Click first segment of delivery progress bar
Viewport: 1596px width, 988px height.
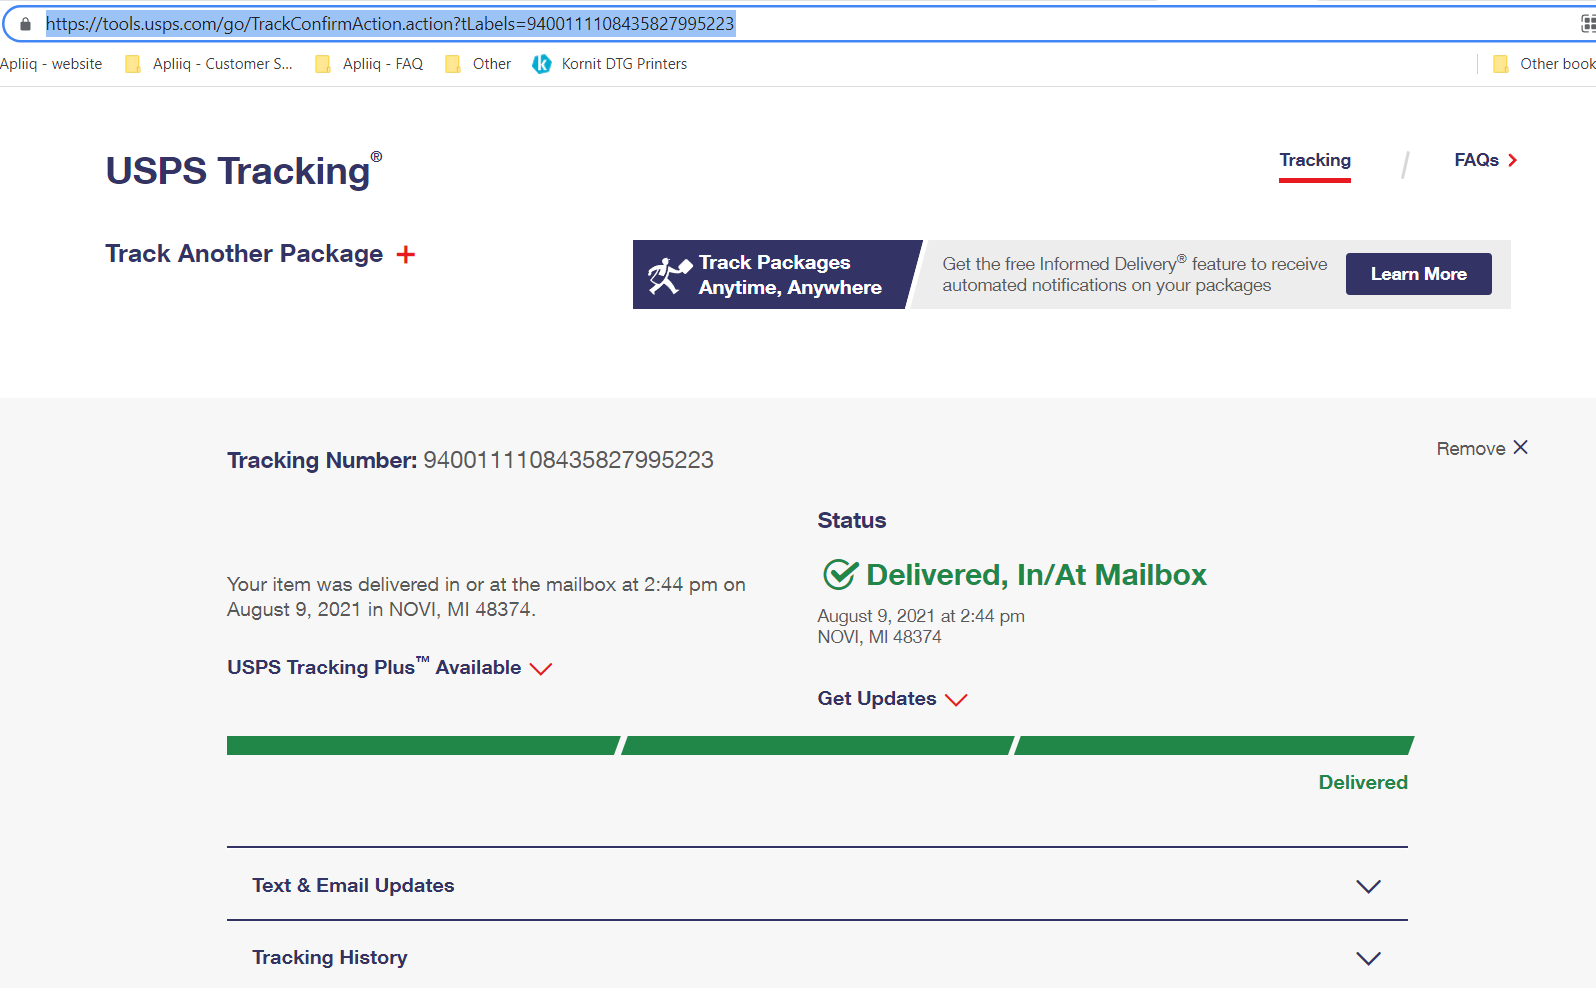(423, 745)
